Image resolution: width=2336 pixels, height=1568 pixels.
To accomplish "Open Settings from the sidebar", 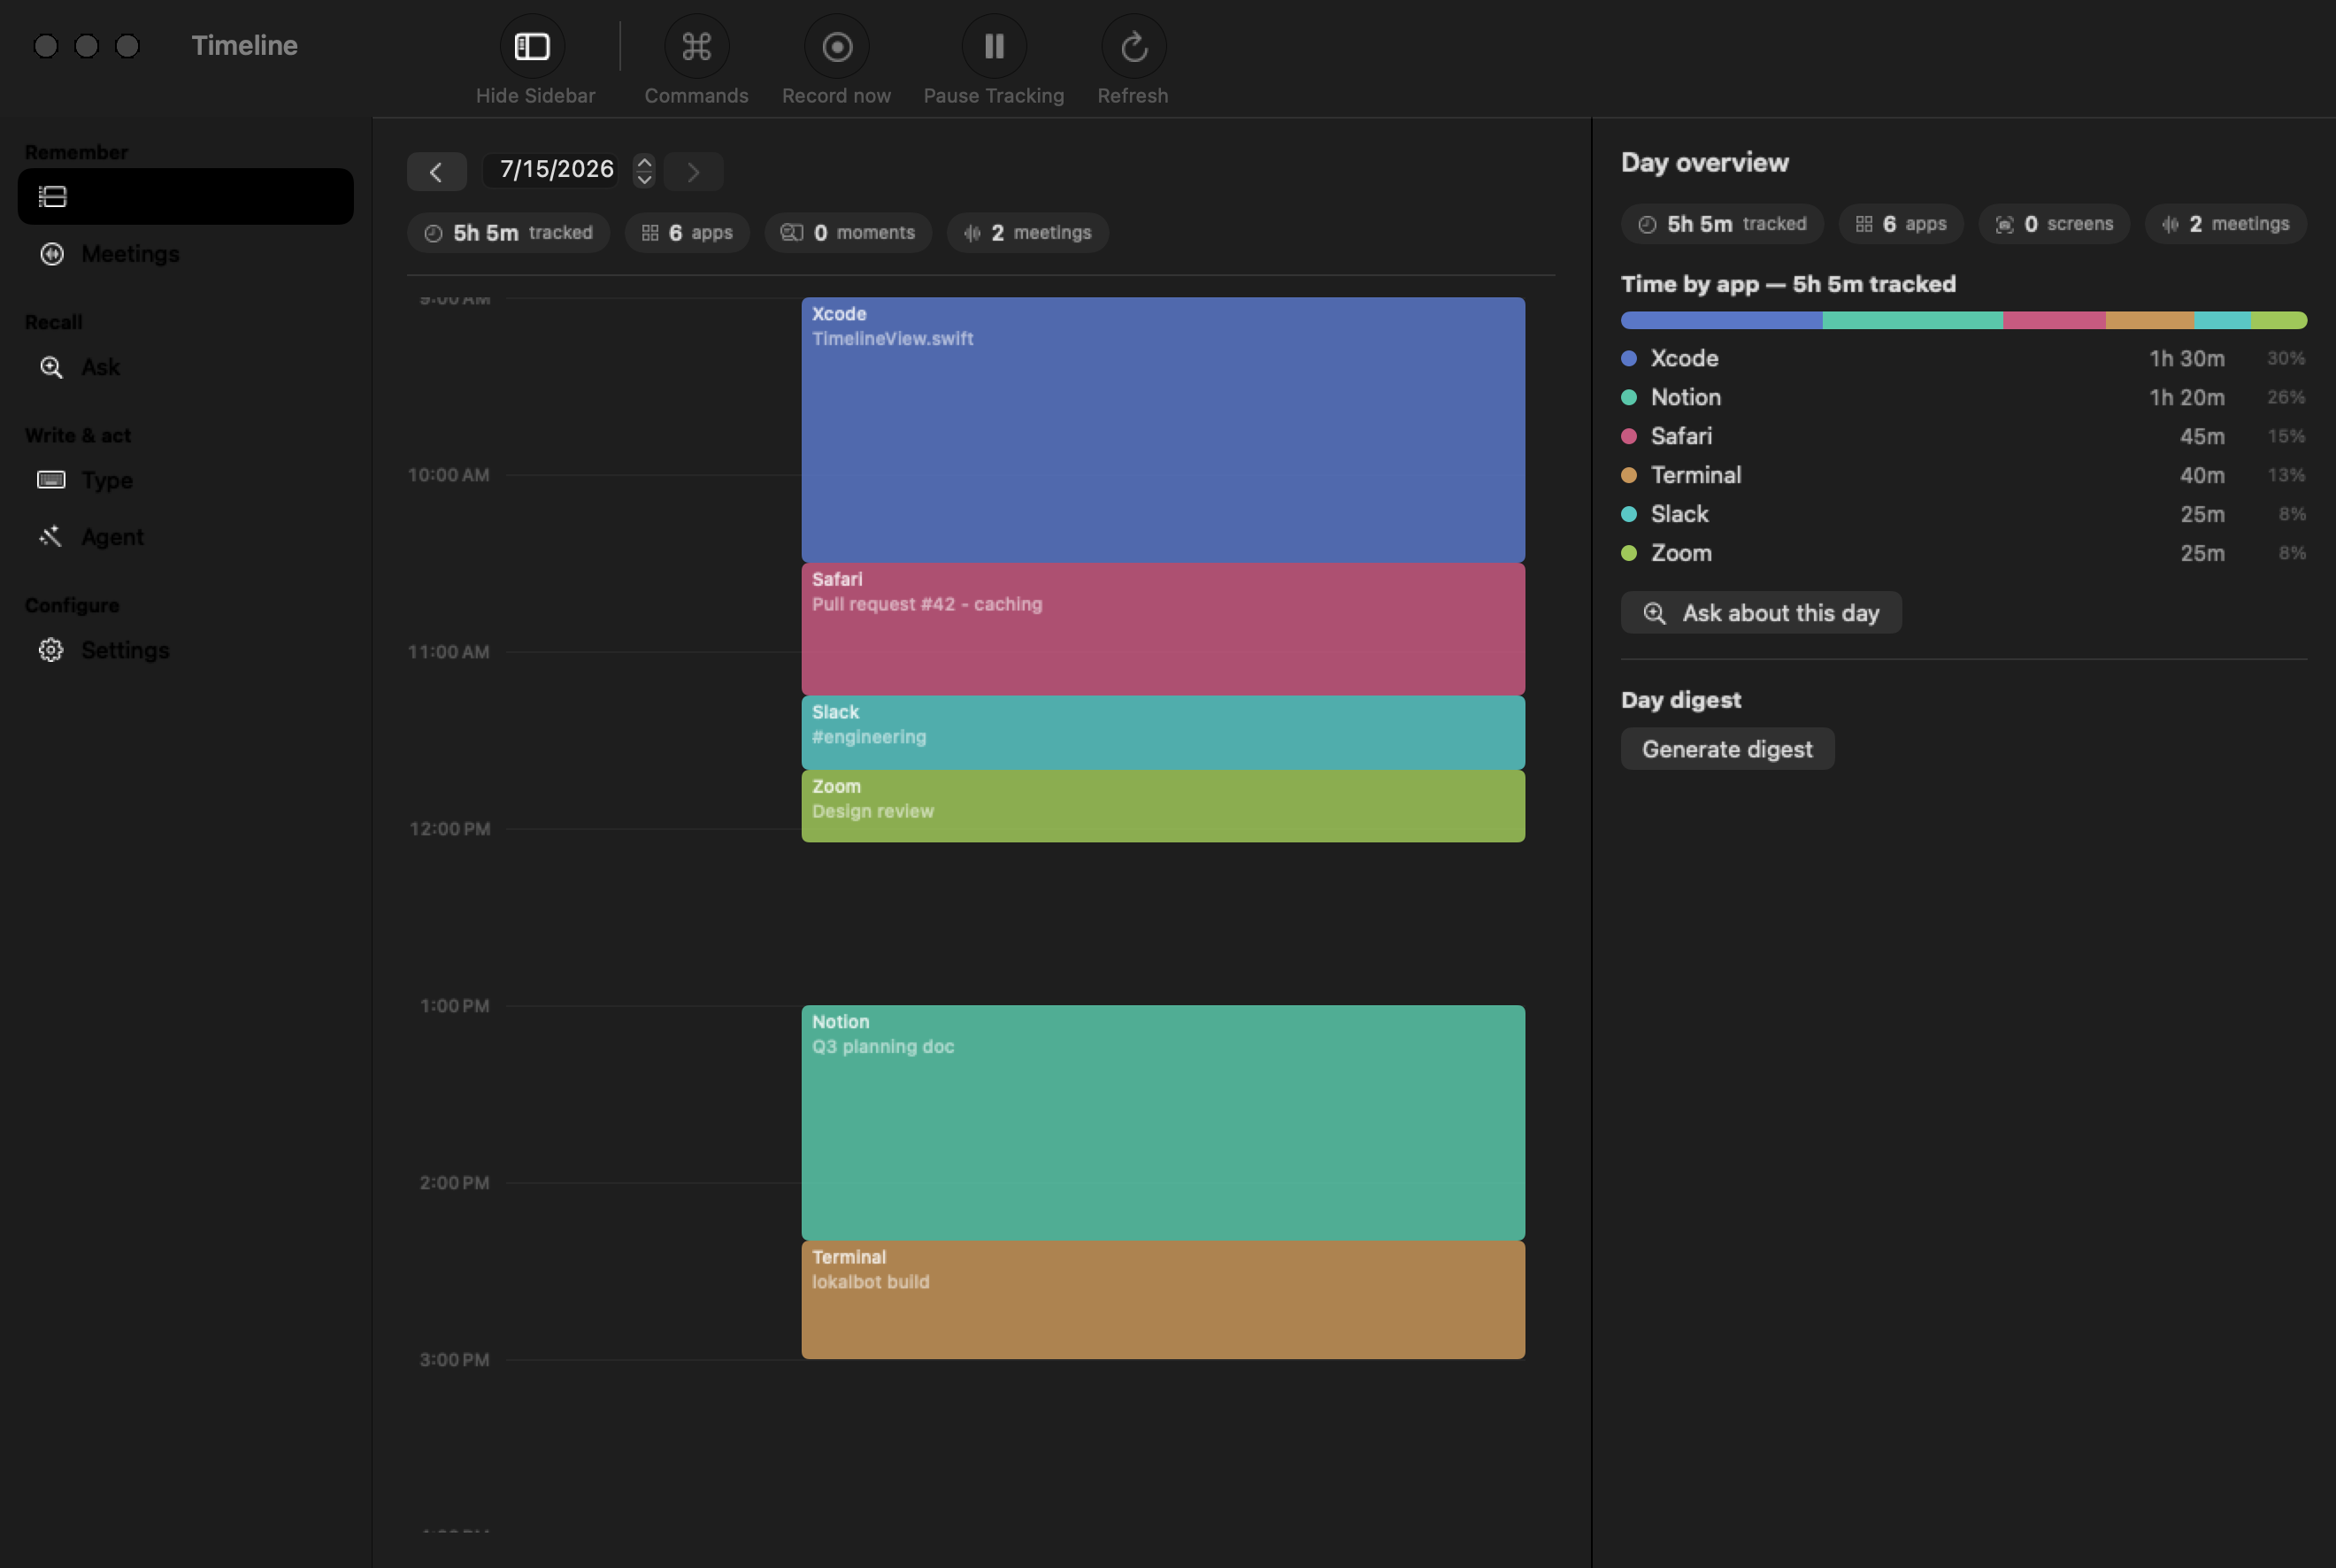I will coord(186,650).
